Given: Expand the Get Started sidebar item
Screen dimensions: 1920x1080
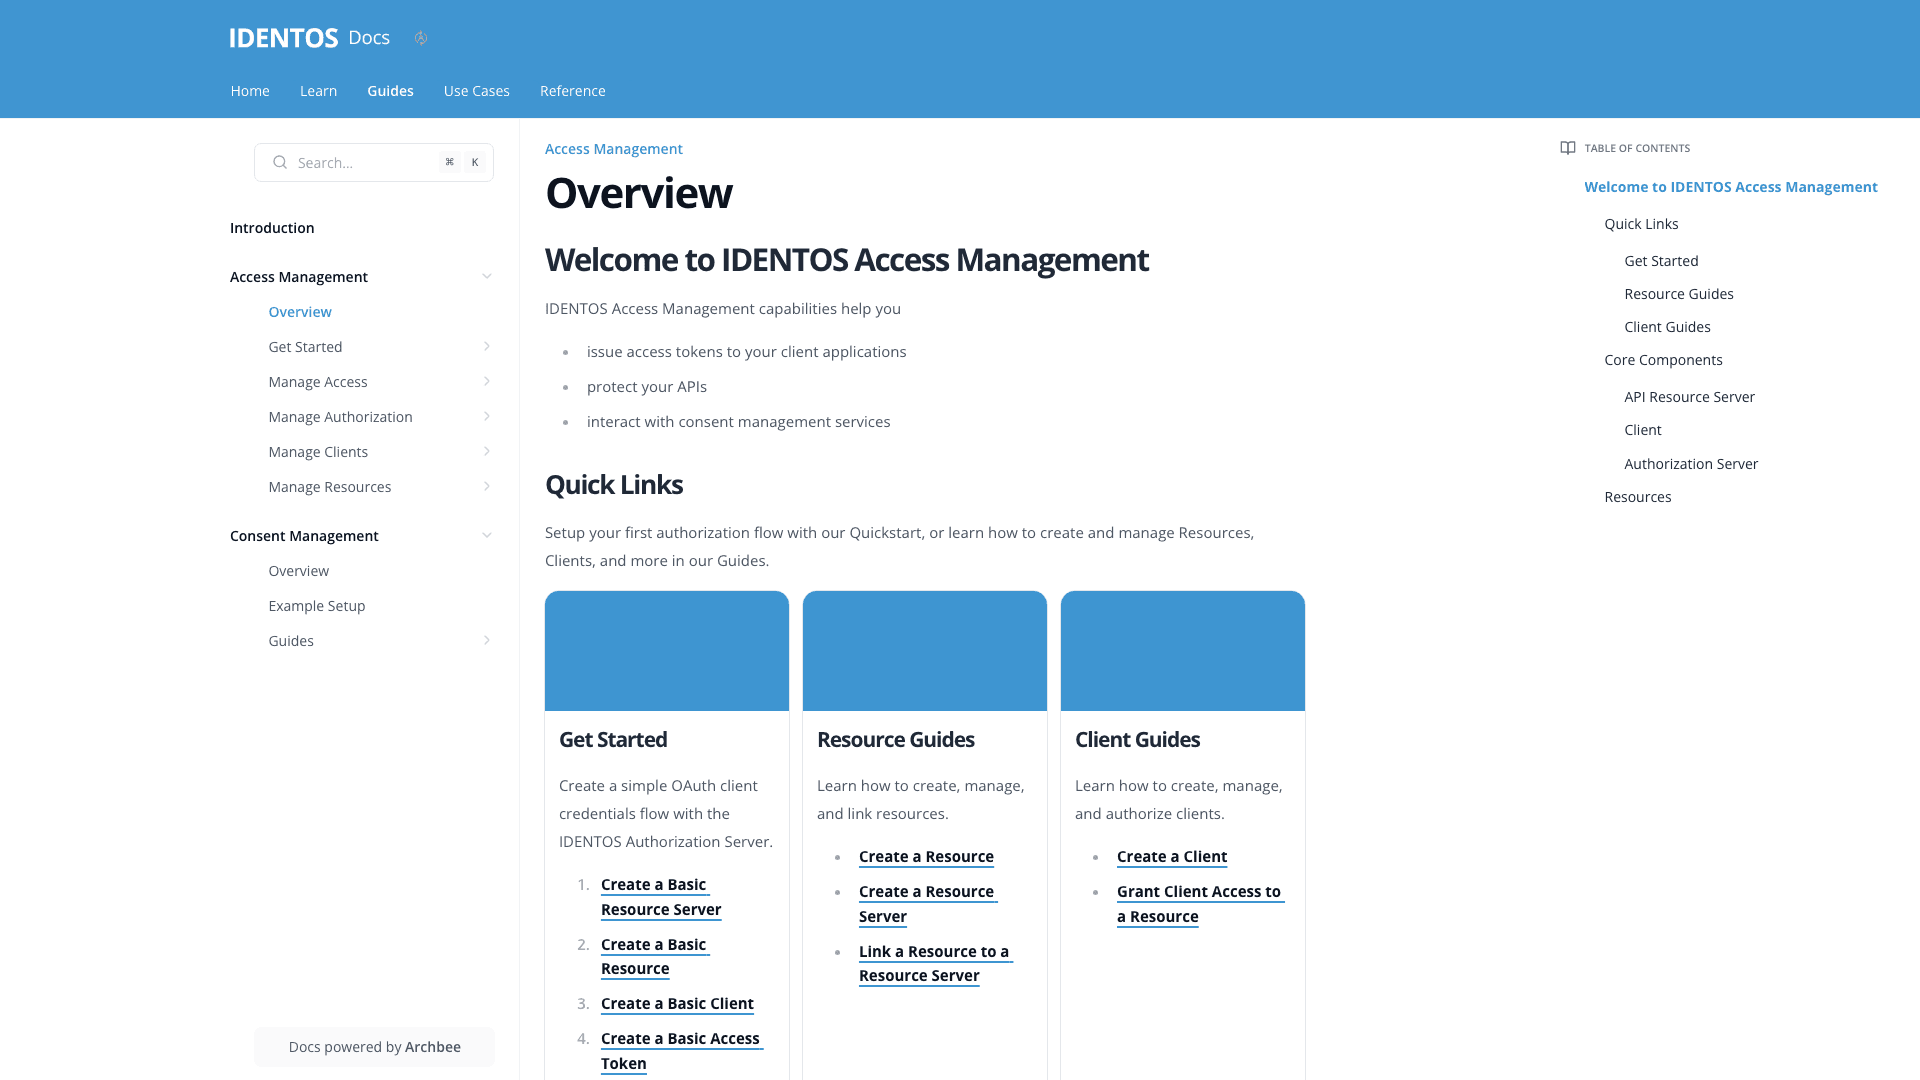Looking at the screenshot, I should point(487,346).
